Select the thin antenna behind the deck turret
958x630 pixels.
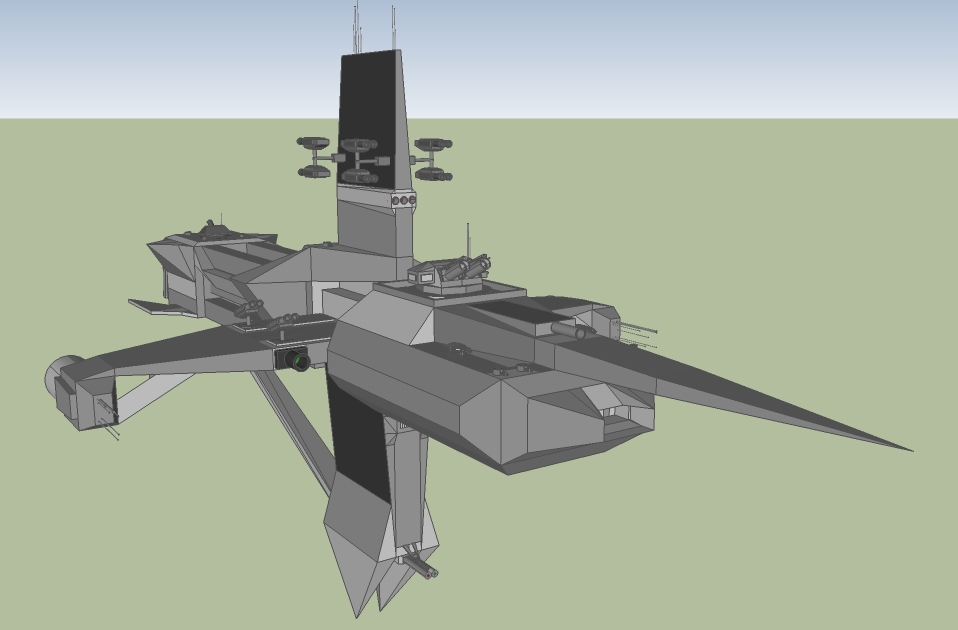[x=468, y=240]
